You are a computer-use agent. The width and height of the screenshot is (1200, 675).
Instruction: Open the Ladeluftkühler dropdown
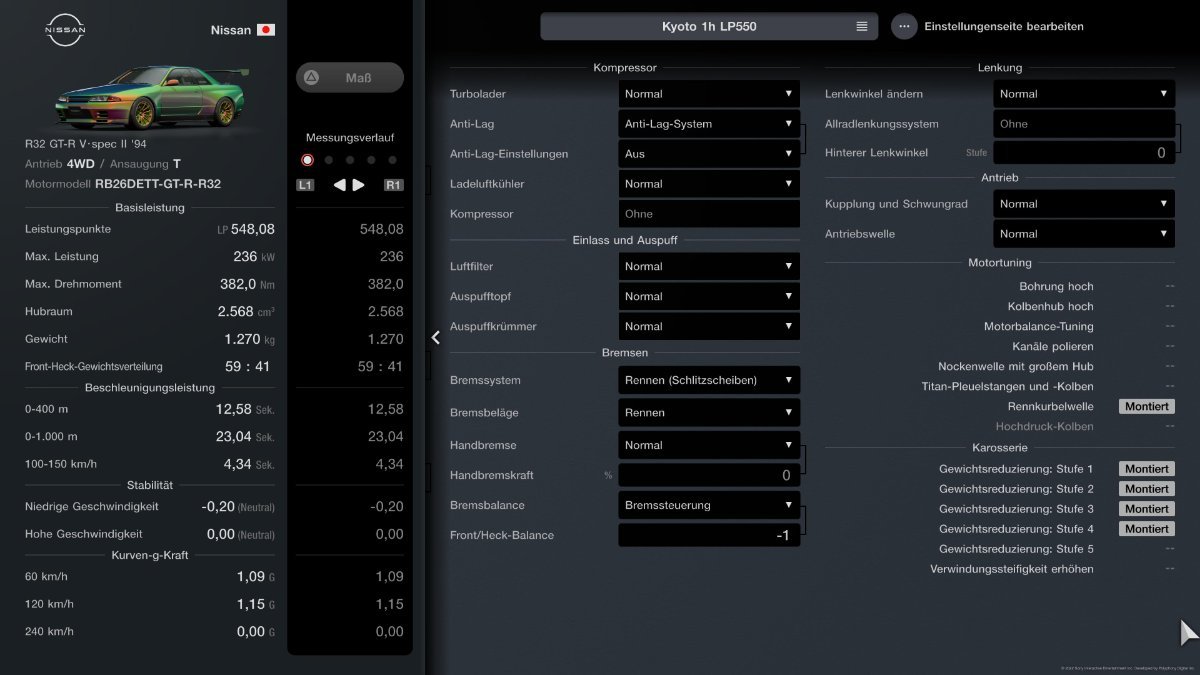[709, 184]
